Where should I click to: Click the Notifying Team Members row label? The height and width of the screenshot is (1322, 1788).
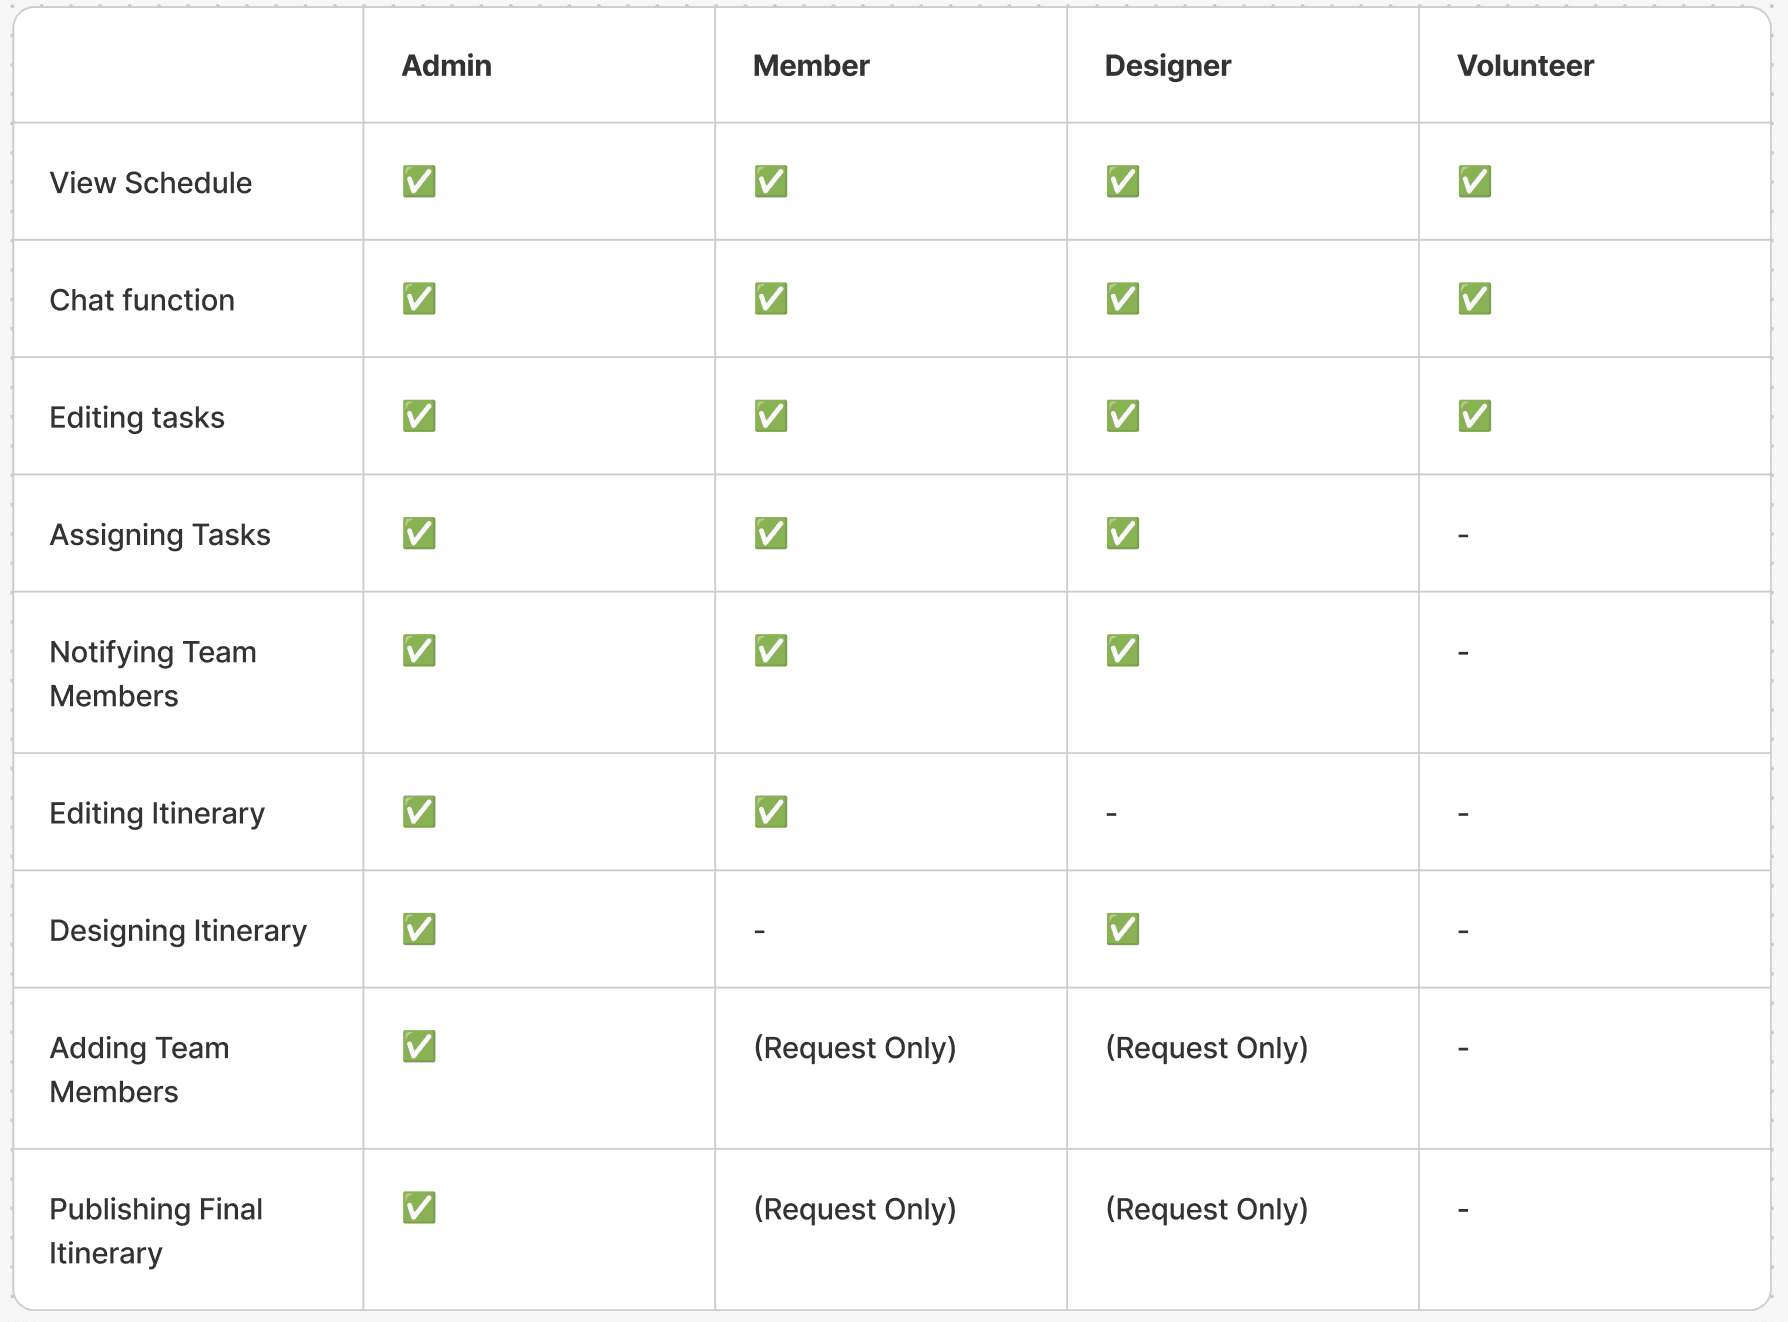pos(153,674)
